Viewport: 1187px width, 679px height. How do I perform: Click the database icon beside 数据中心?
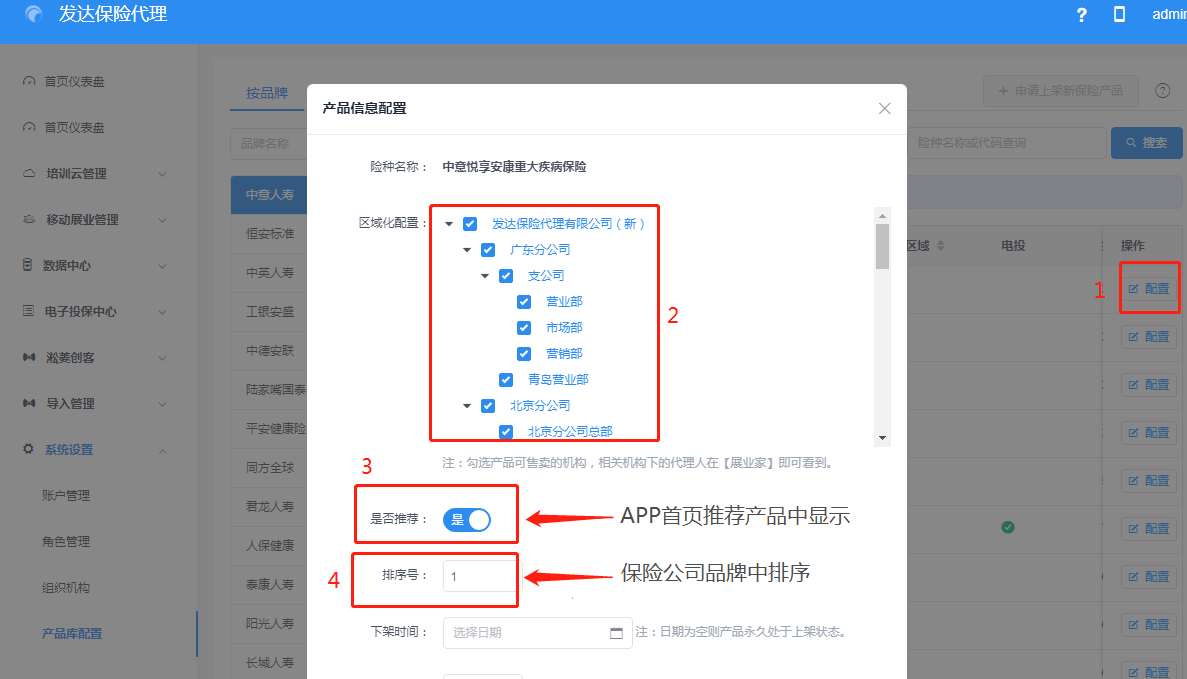tap(28, 266)
